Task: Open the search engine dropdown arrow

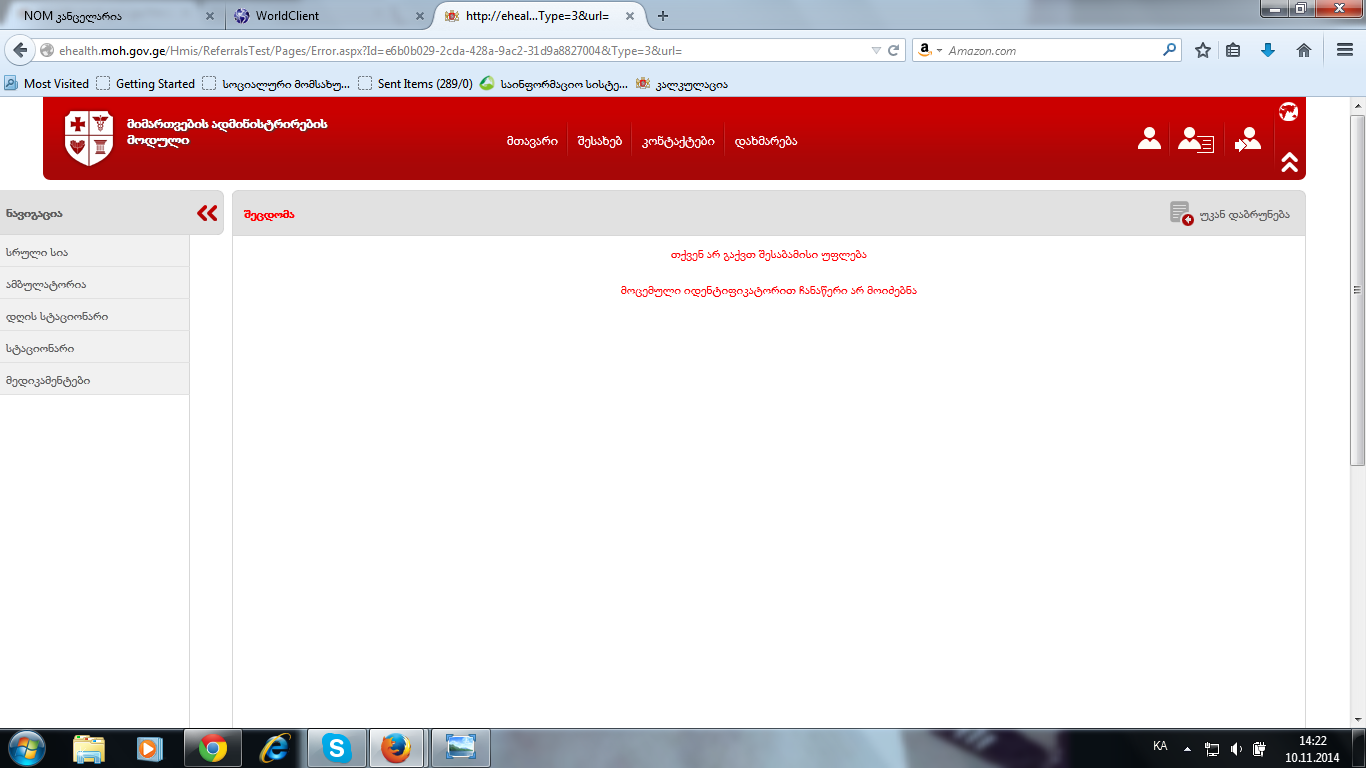Action: click(939, 51)
